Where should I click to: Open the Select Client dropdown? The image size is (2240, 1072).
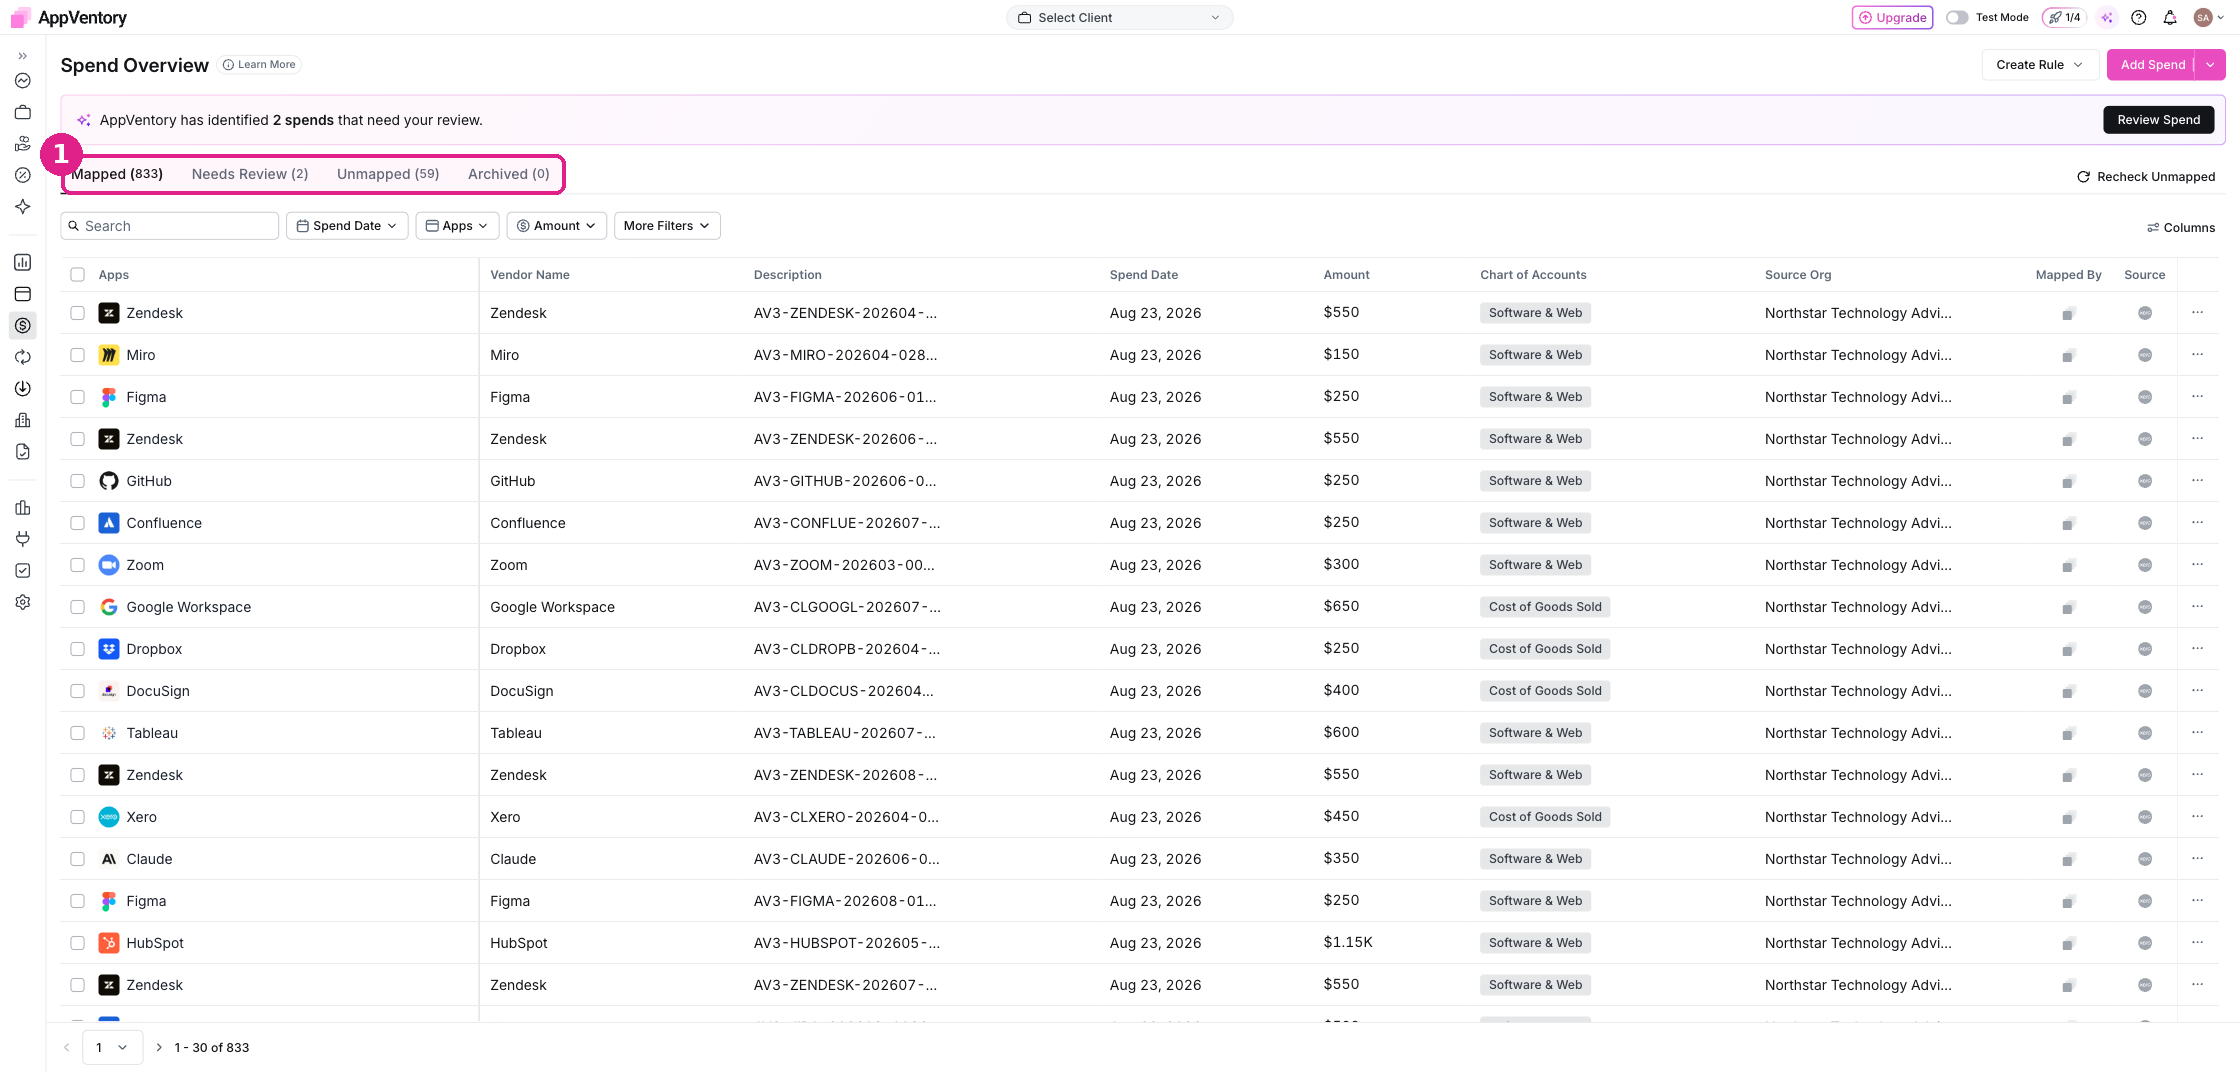click(x=1119, y=17)
